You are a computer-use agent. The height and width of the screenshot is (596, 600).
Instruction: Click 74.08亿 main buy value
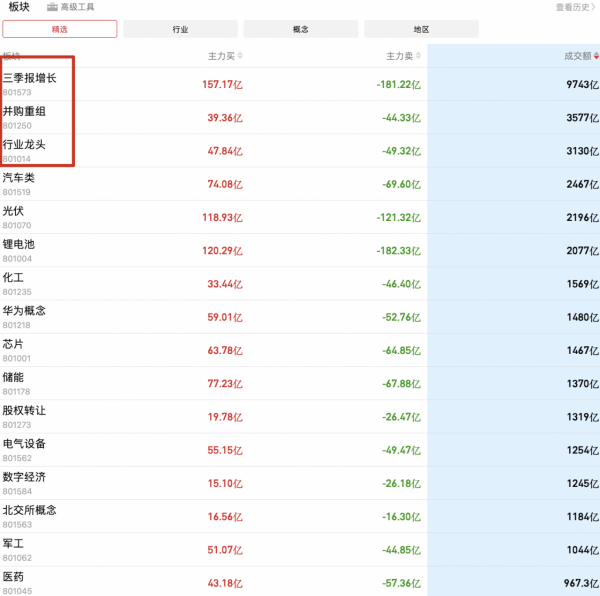click(225, 184)
